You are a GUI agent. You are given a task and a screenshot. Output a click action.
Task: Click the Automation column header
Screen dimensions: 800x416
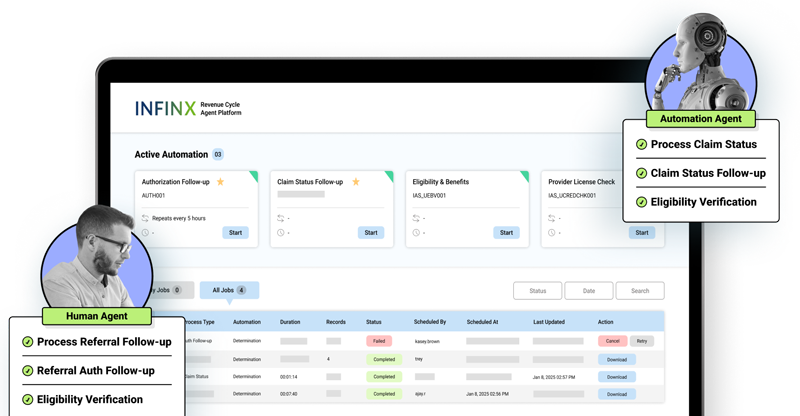pos(247,322)
